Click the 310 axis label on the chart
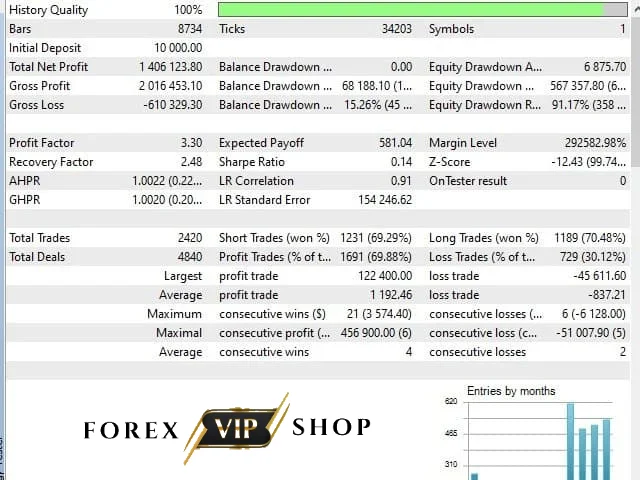 451,464
